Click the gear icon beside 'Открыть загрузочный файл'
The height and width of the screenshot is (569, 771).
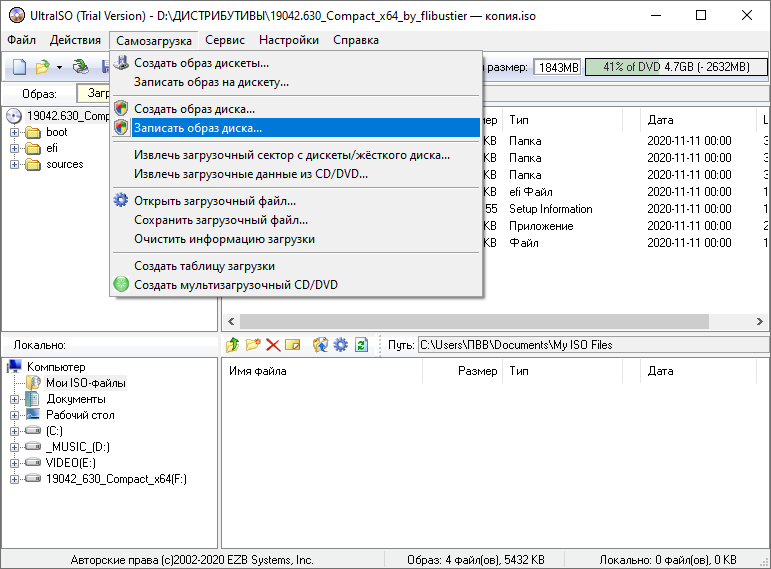[121, 200]
